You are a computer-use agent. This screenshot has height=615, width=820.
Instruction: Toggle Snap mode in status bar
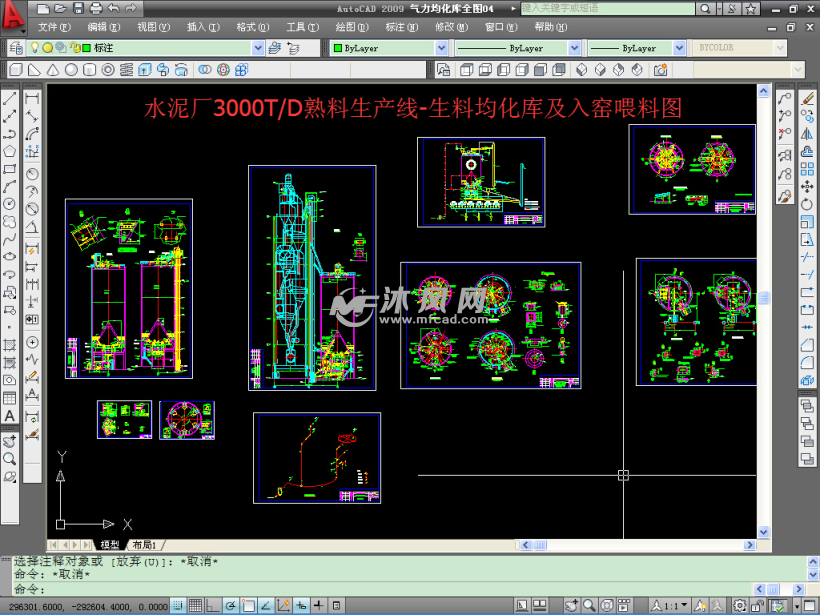coord(178,606)
